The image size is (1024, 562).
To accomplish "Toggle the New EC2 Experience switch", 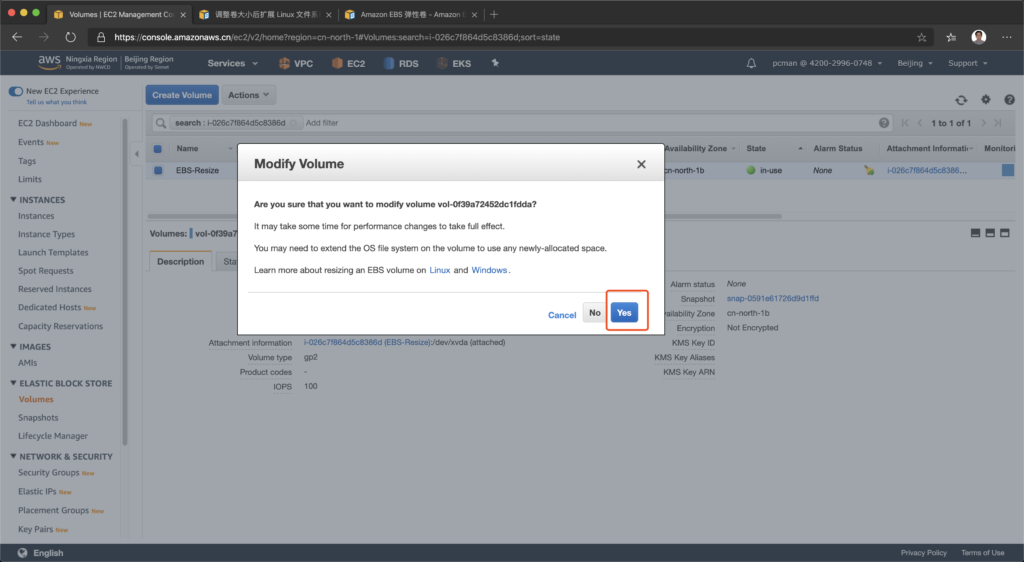I will click(16, 91).
